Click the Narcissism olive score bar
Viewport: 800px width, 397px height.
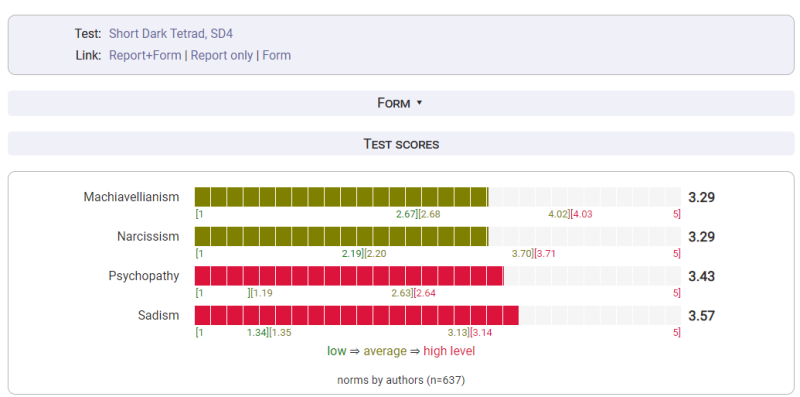pyautogui.click(x=341, y=236)
